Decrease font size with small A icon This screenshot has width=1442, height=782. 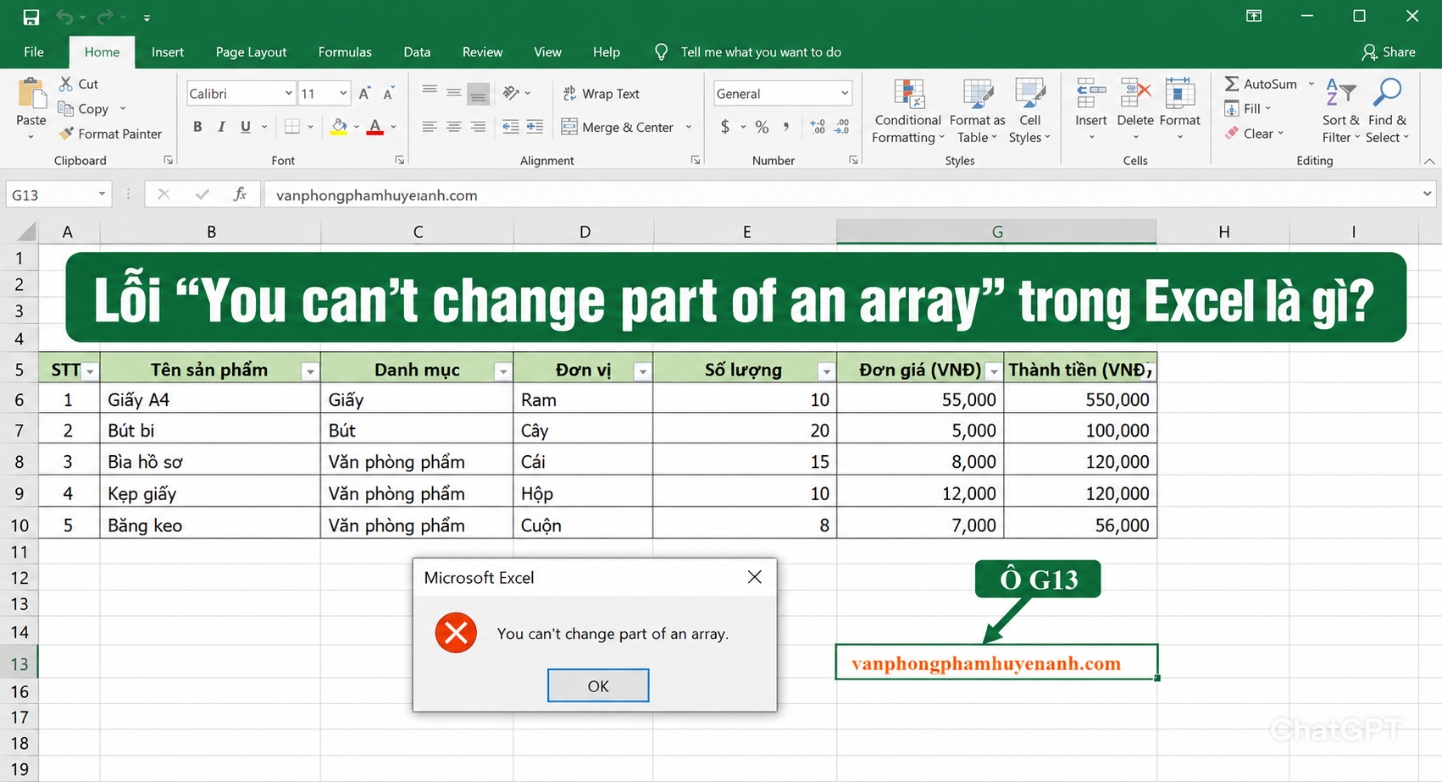(x=389, y=93)
